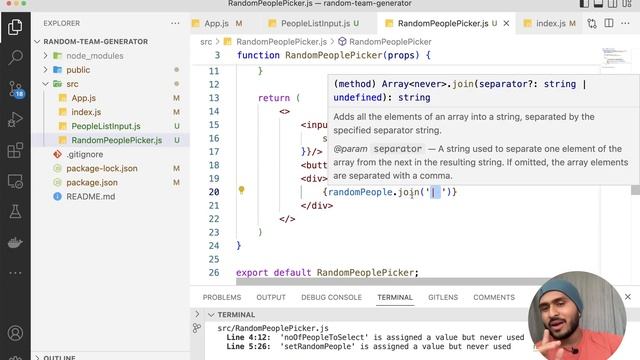Toggle primary sidebar layout icon in title bar

pyautogui.click(x=584, y=4)
